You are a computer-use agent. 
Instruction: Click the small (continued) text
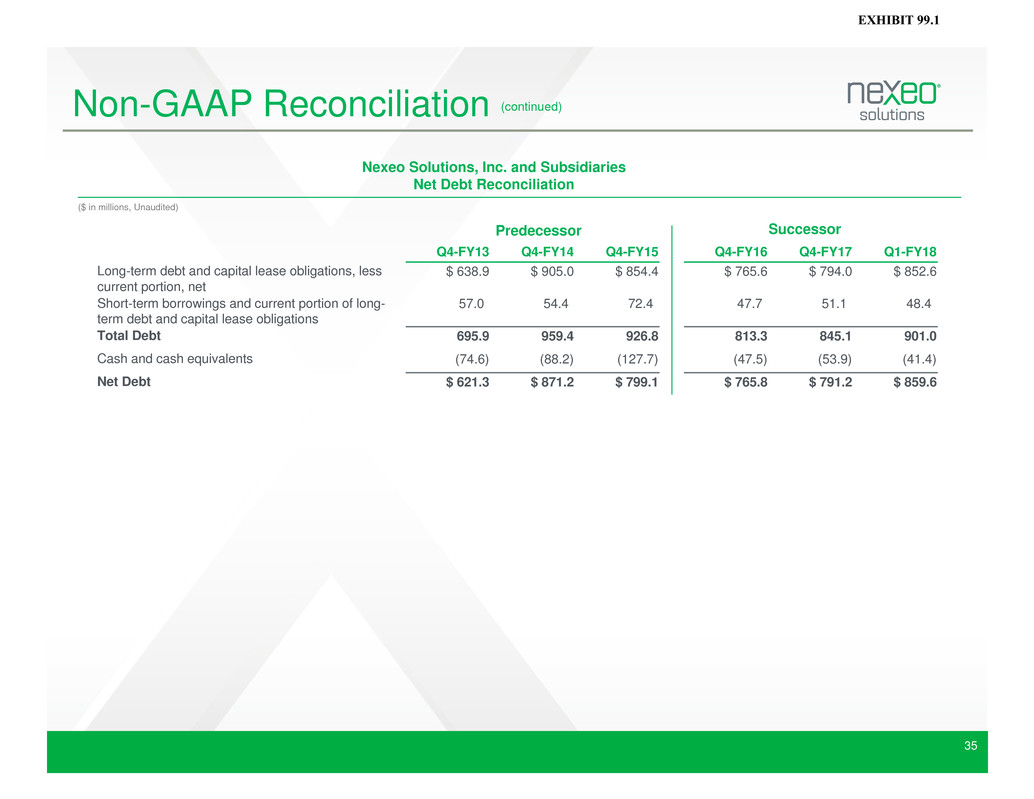[x=532, y=106]
